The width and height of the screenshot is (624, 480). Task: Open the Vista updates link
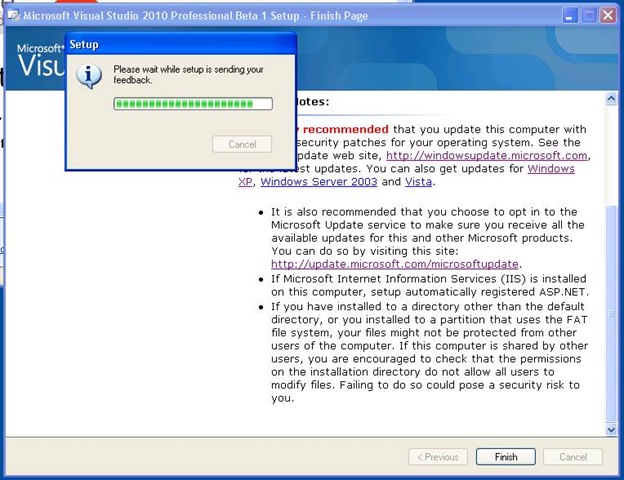(x=418, y=181)
